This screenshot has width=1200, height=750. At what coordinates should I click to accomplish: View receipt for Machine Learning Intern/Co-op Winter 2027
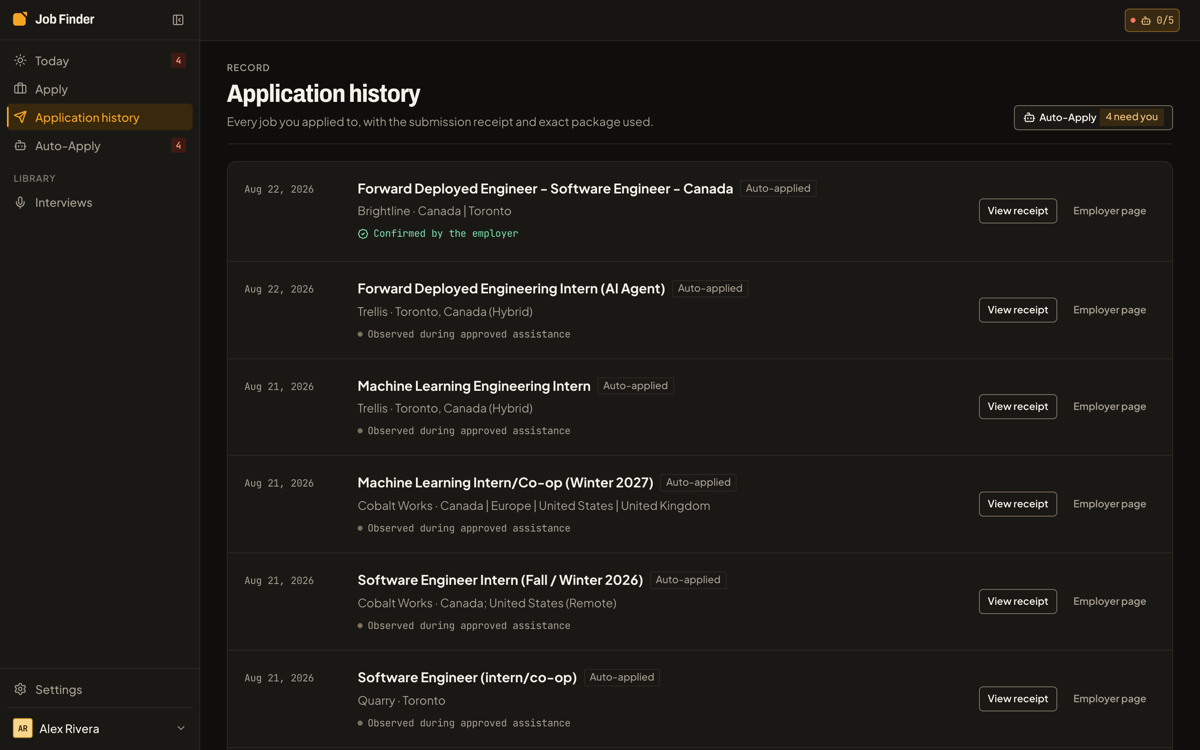click(1018, 504)
